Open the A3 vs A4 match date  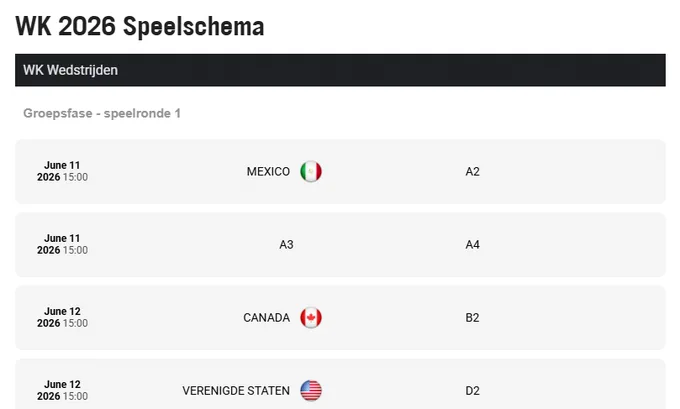pyautogui.click(x=62, y=244)
